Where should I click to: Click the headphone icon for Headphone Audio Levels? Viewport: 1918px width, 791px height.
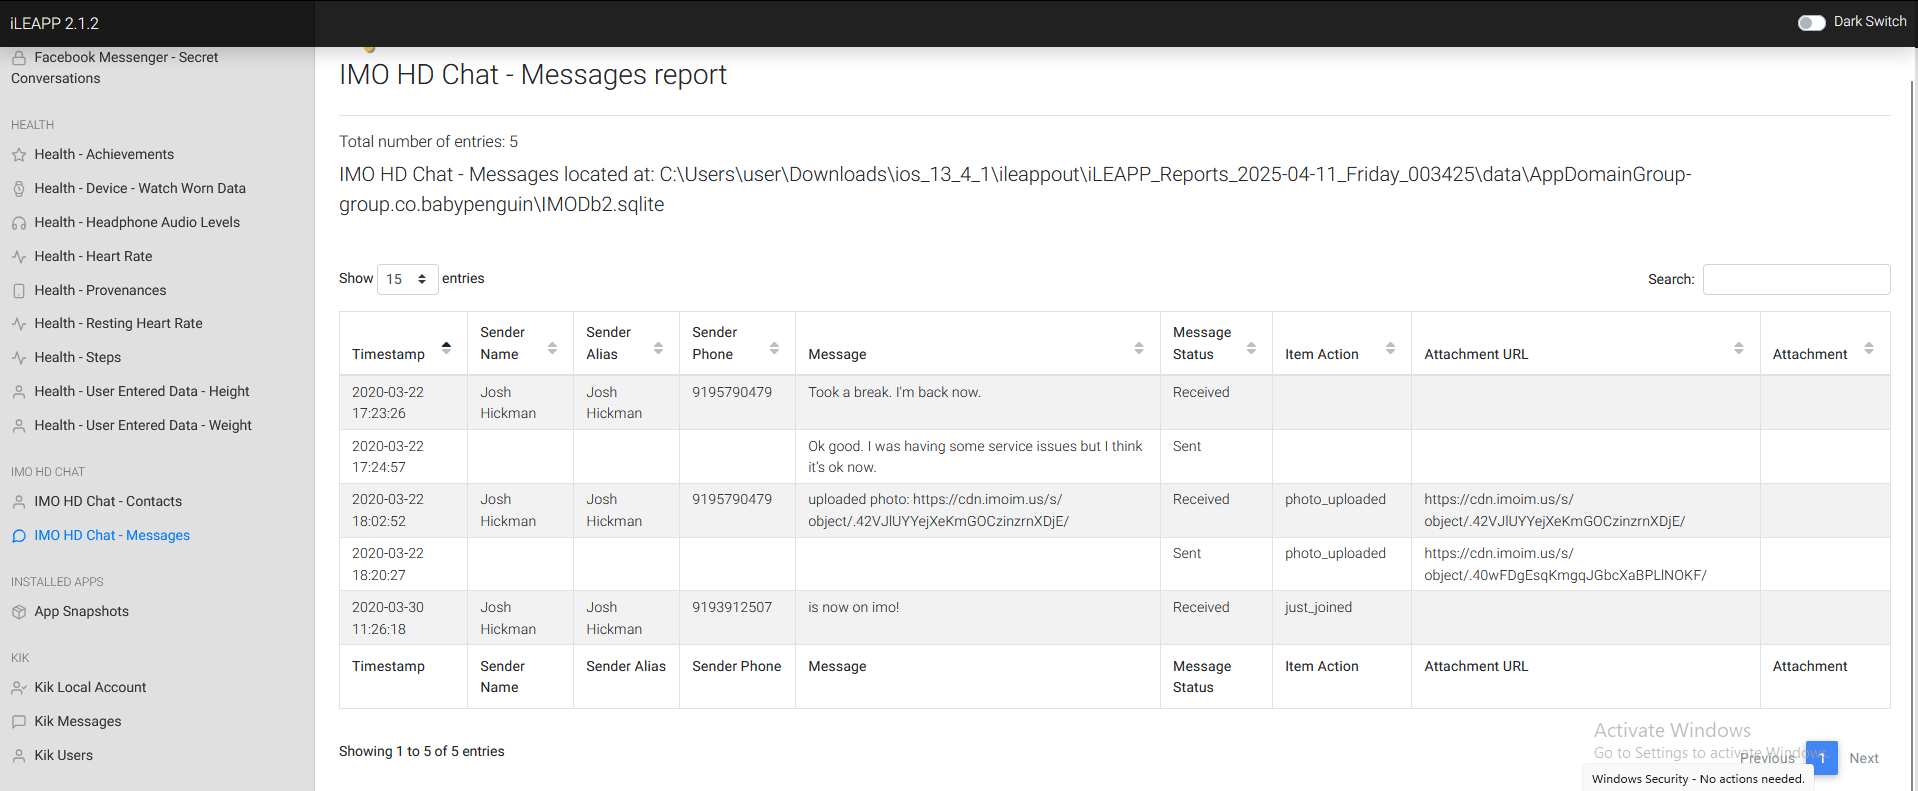tap(19, 223)
